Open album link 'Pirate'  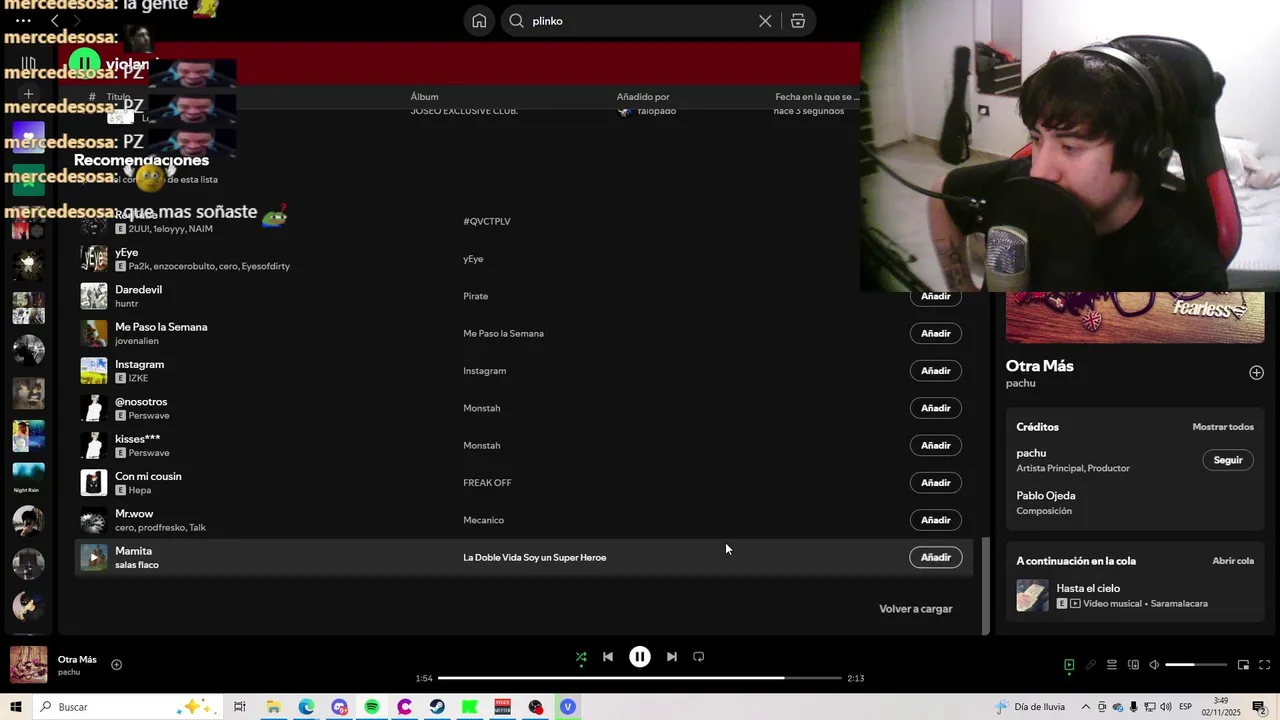pos(475,296)
